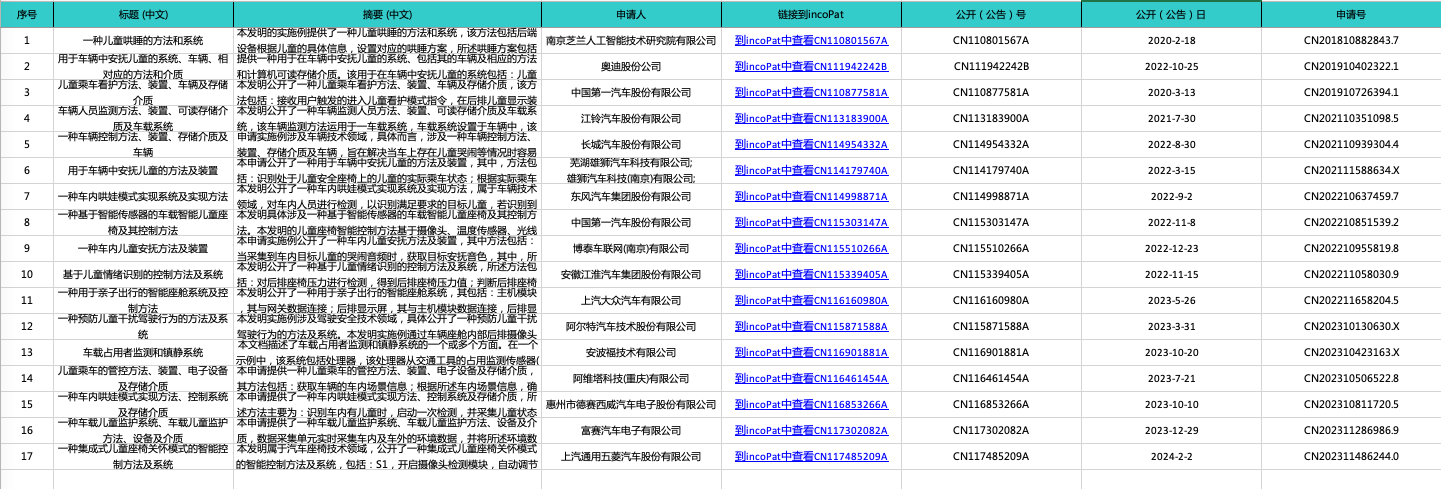
Task: Select title cell 基于儿童情绪识别的控制方法及系统
Action: click(143, 275)
